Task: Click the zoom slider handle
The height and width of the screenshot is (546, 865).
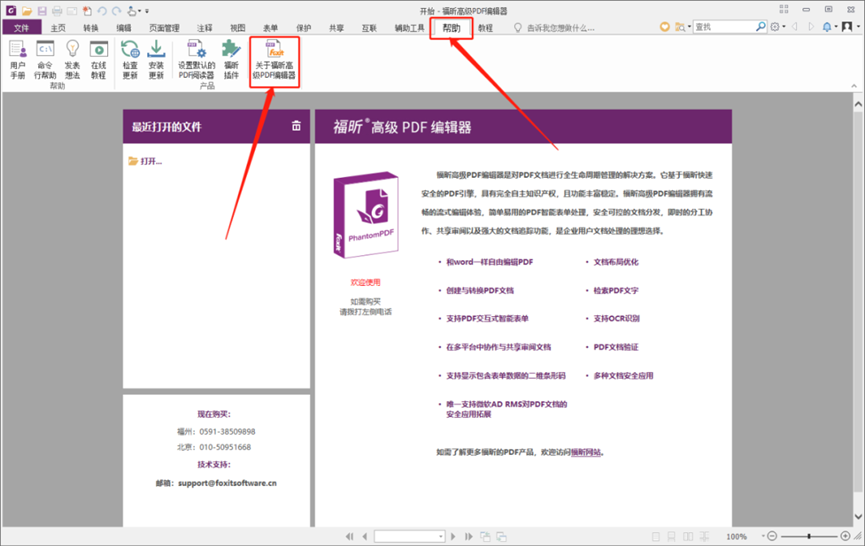Action: pos(809,536)
